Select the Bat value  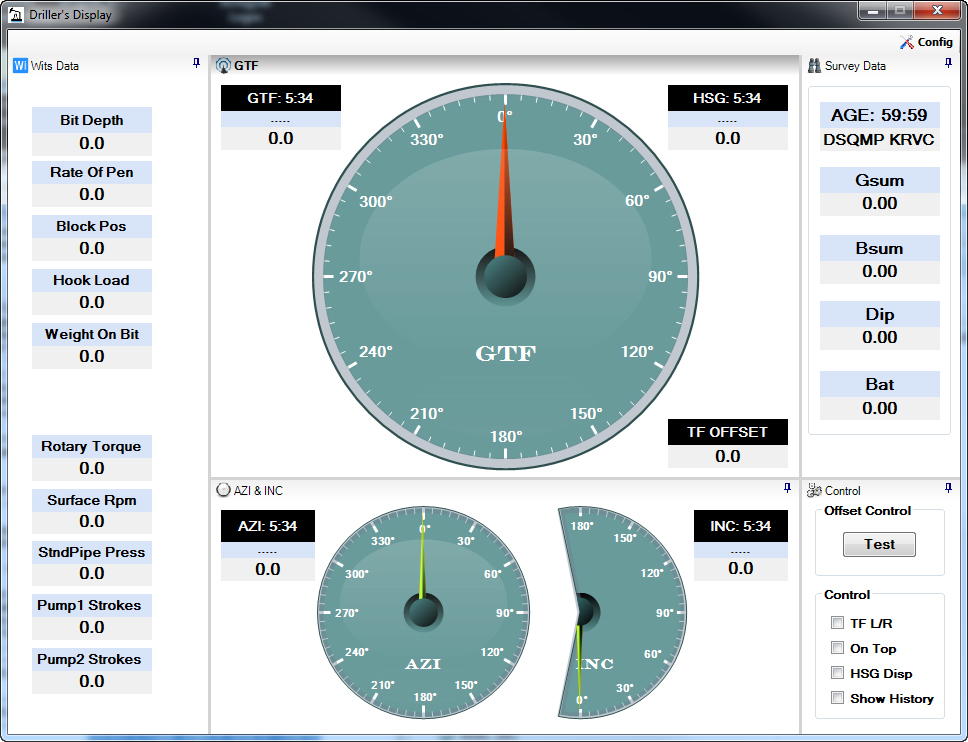coord(879,408)
